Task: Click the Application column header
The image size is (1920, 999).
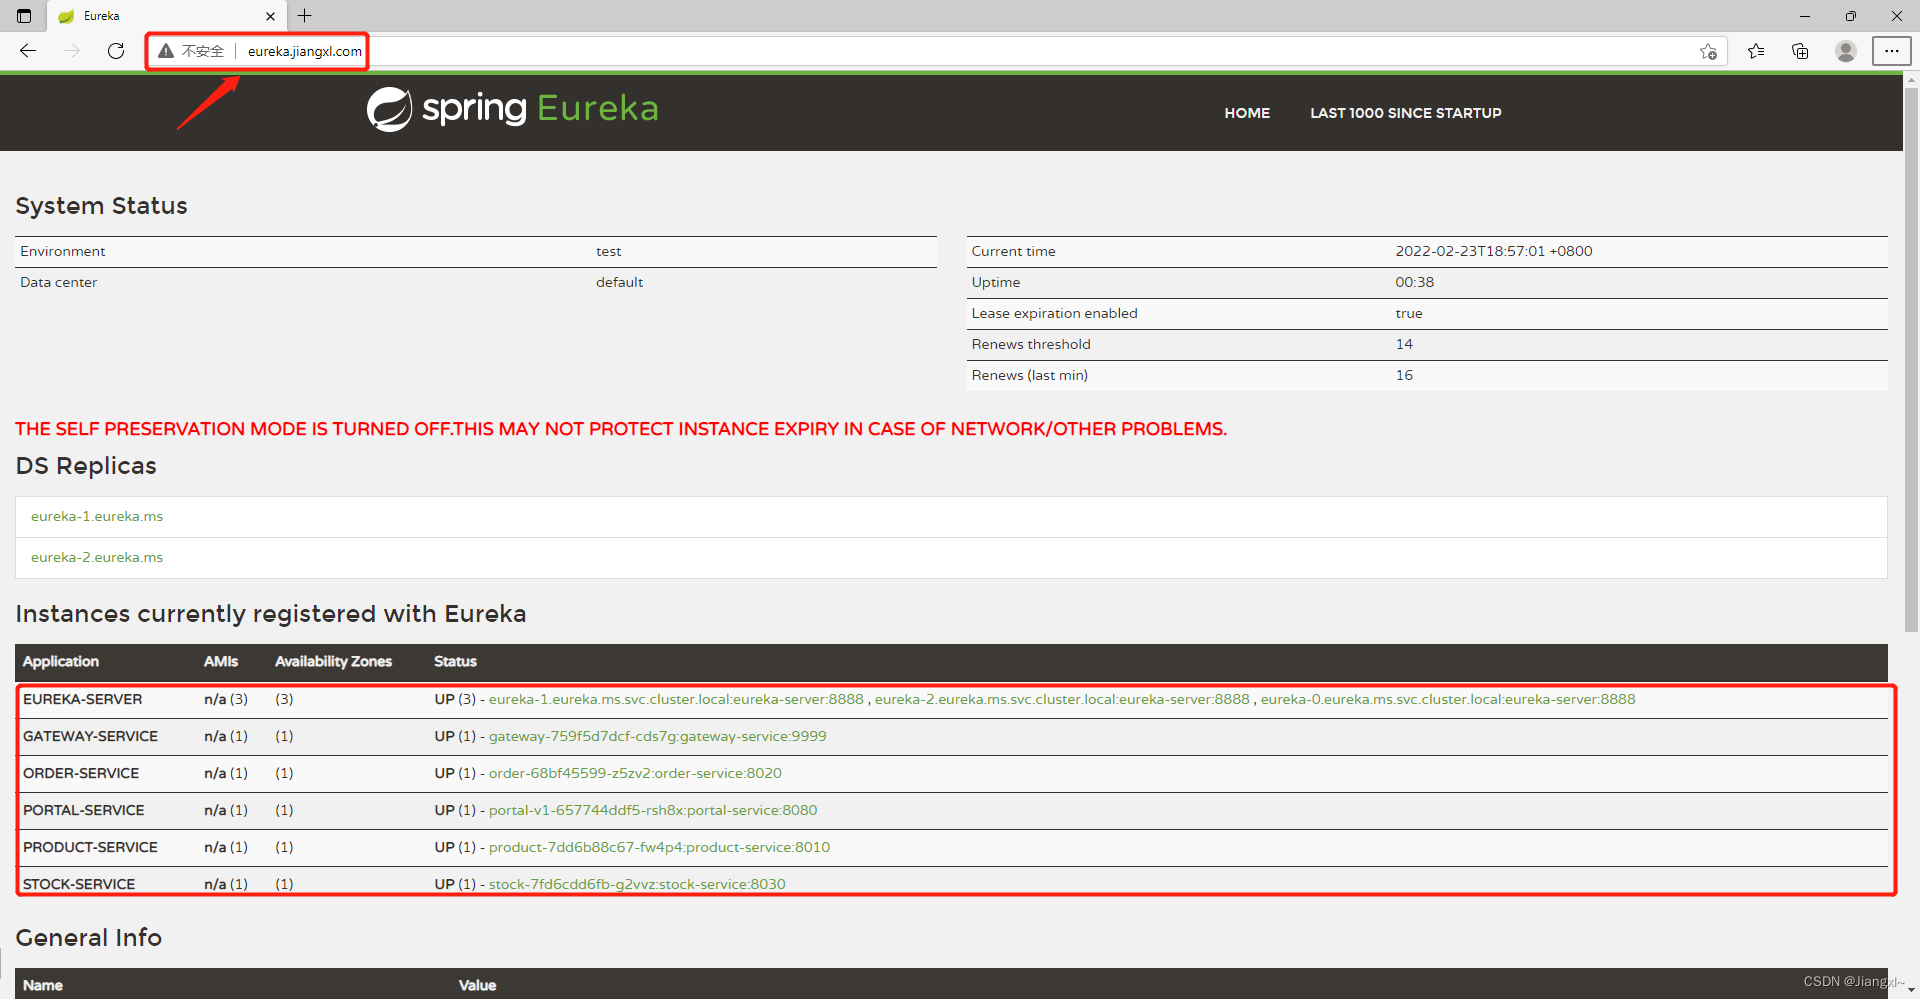Action: 61,661
